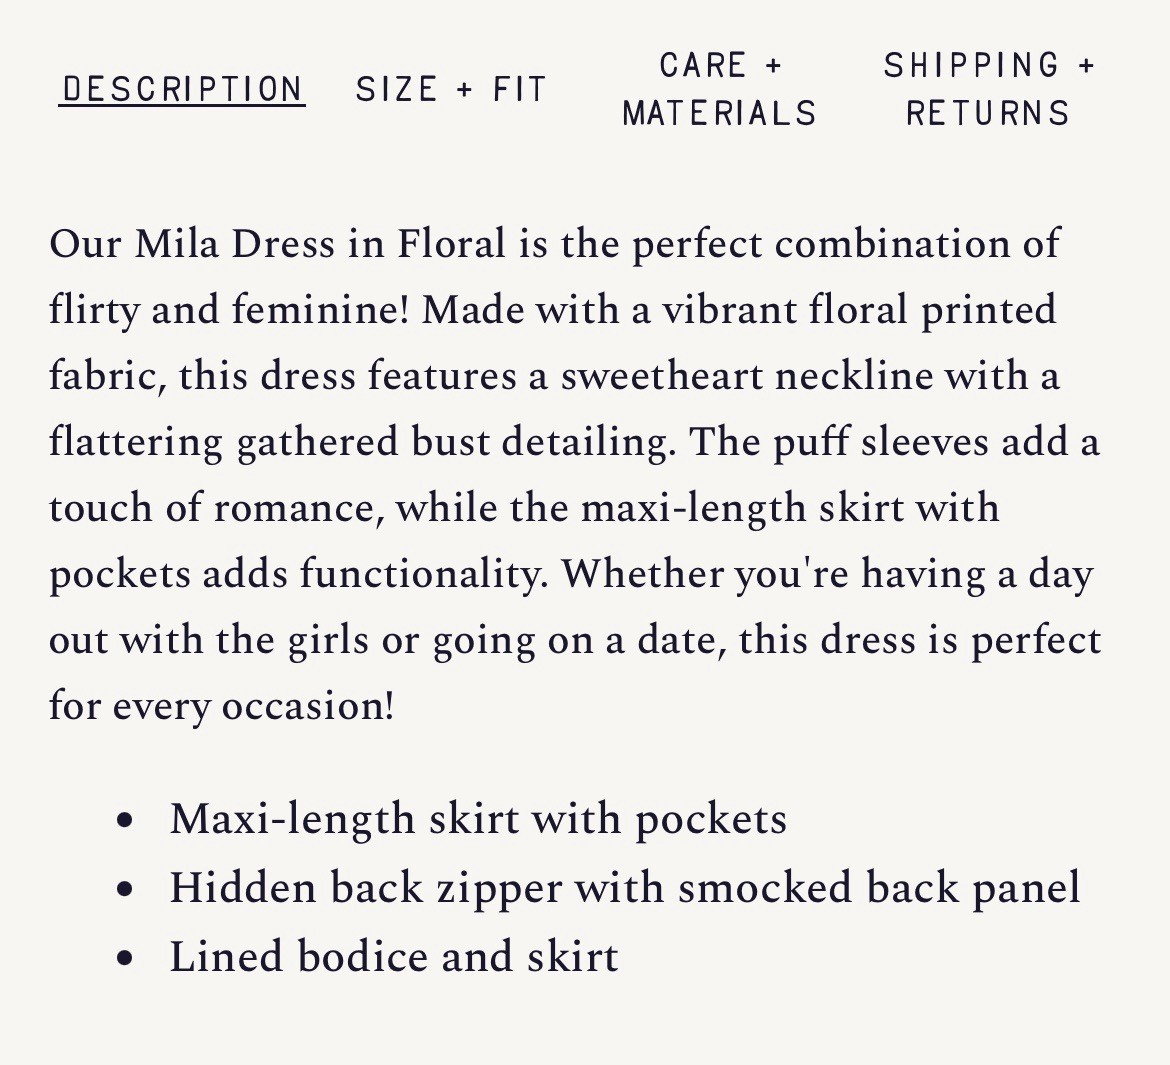Click the final line 'for every occasion!'
This screenshot has width=1170, height=1065.
224,706
